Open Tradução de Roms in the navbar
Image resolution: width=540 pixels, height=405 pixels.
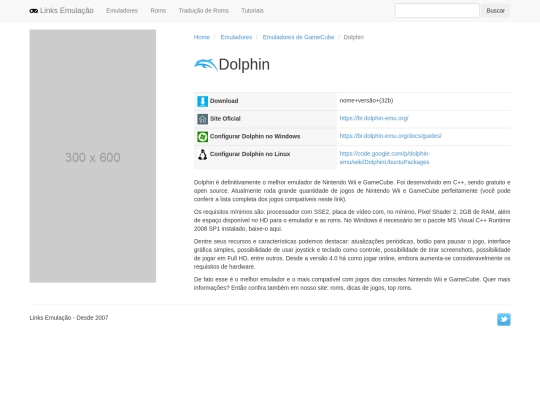[204, 11]
